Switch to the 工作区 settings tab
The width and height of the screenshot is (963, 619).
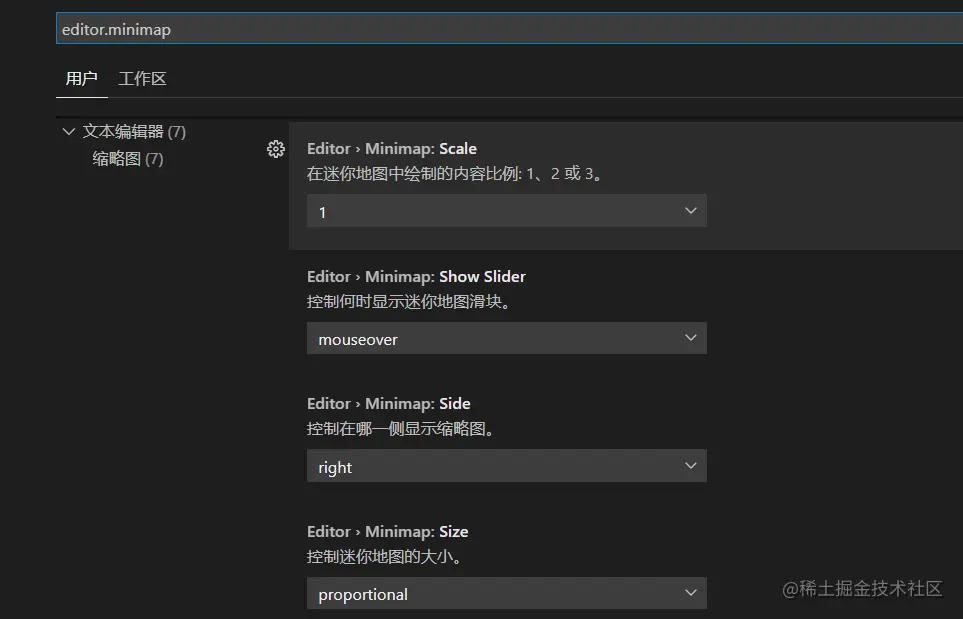point(142,78)
